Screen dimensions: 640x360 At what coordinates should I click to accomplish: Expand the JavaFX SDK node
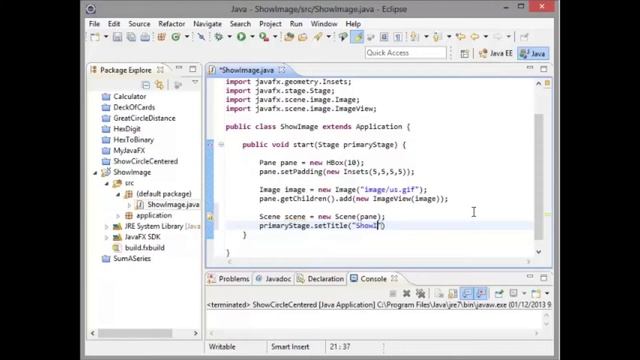pos(107,237)
